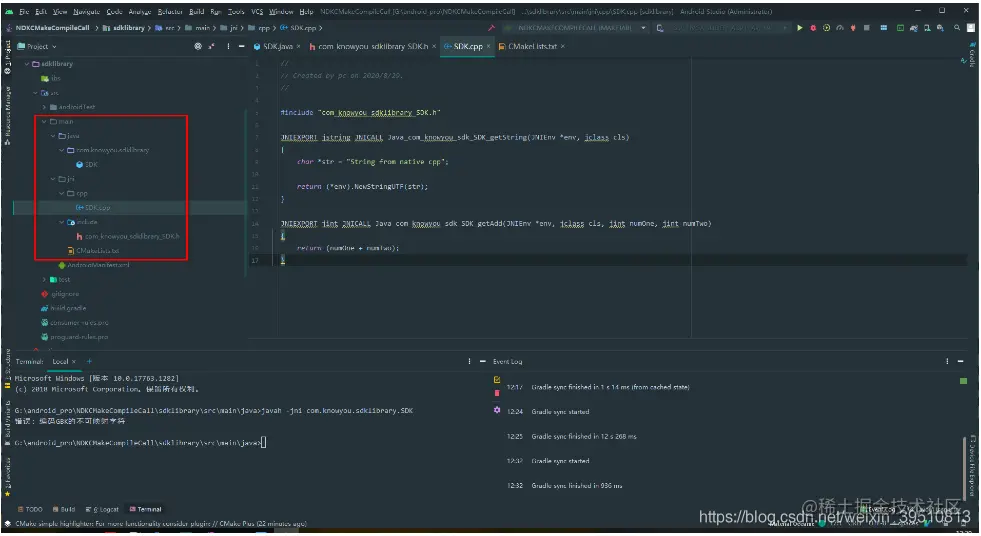The height and width of the screenshot is (536, 981).
Task: Open the Navigate menu
Action: click(86, 11)
